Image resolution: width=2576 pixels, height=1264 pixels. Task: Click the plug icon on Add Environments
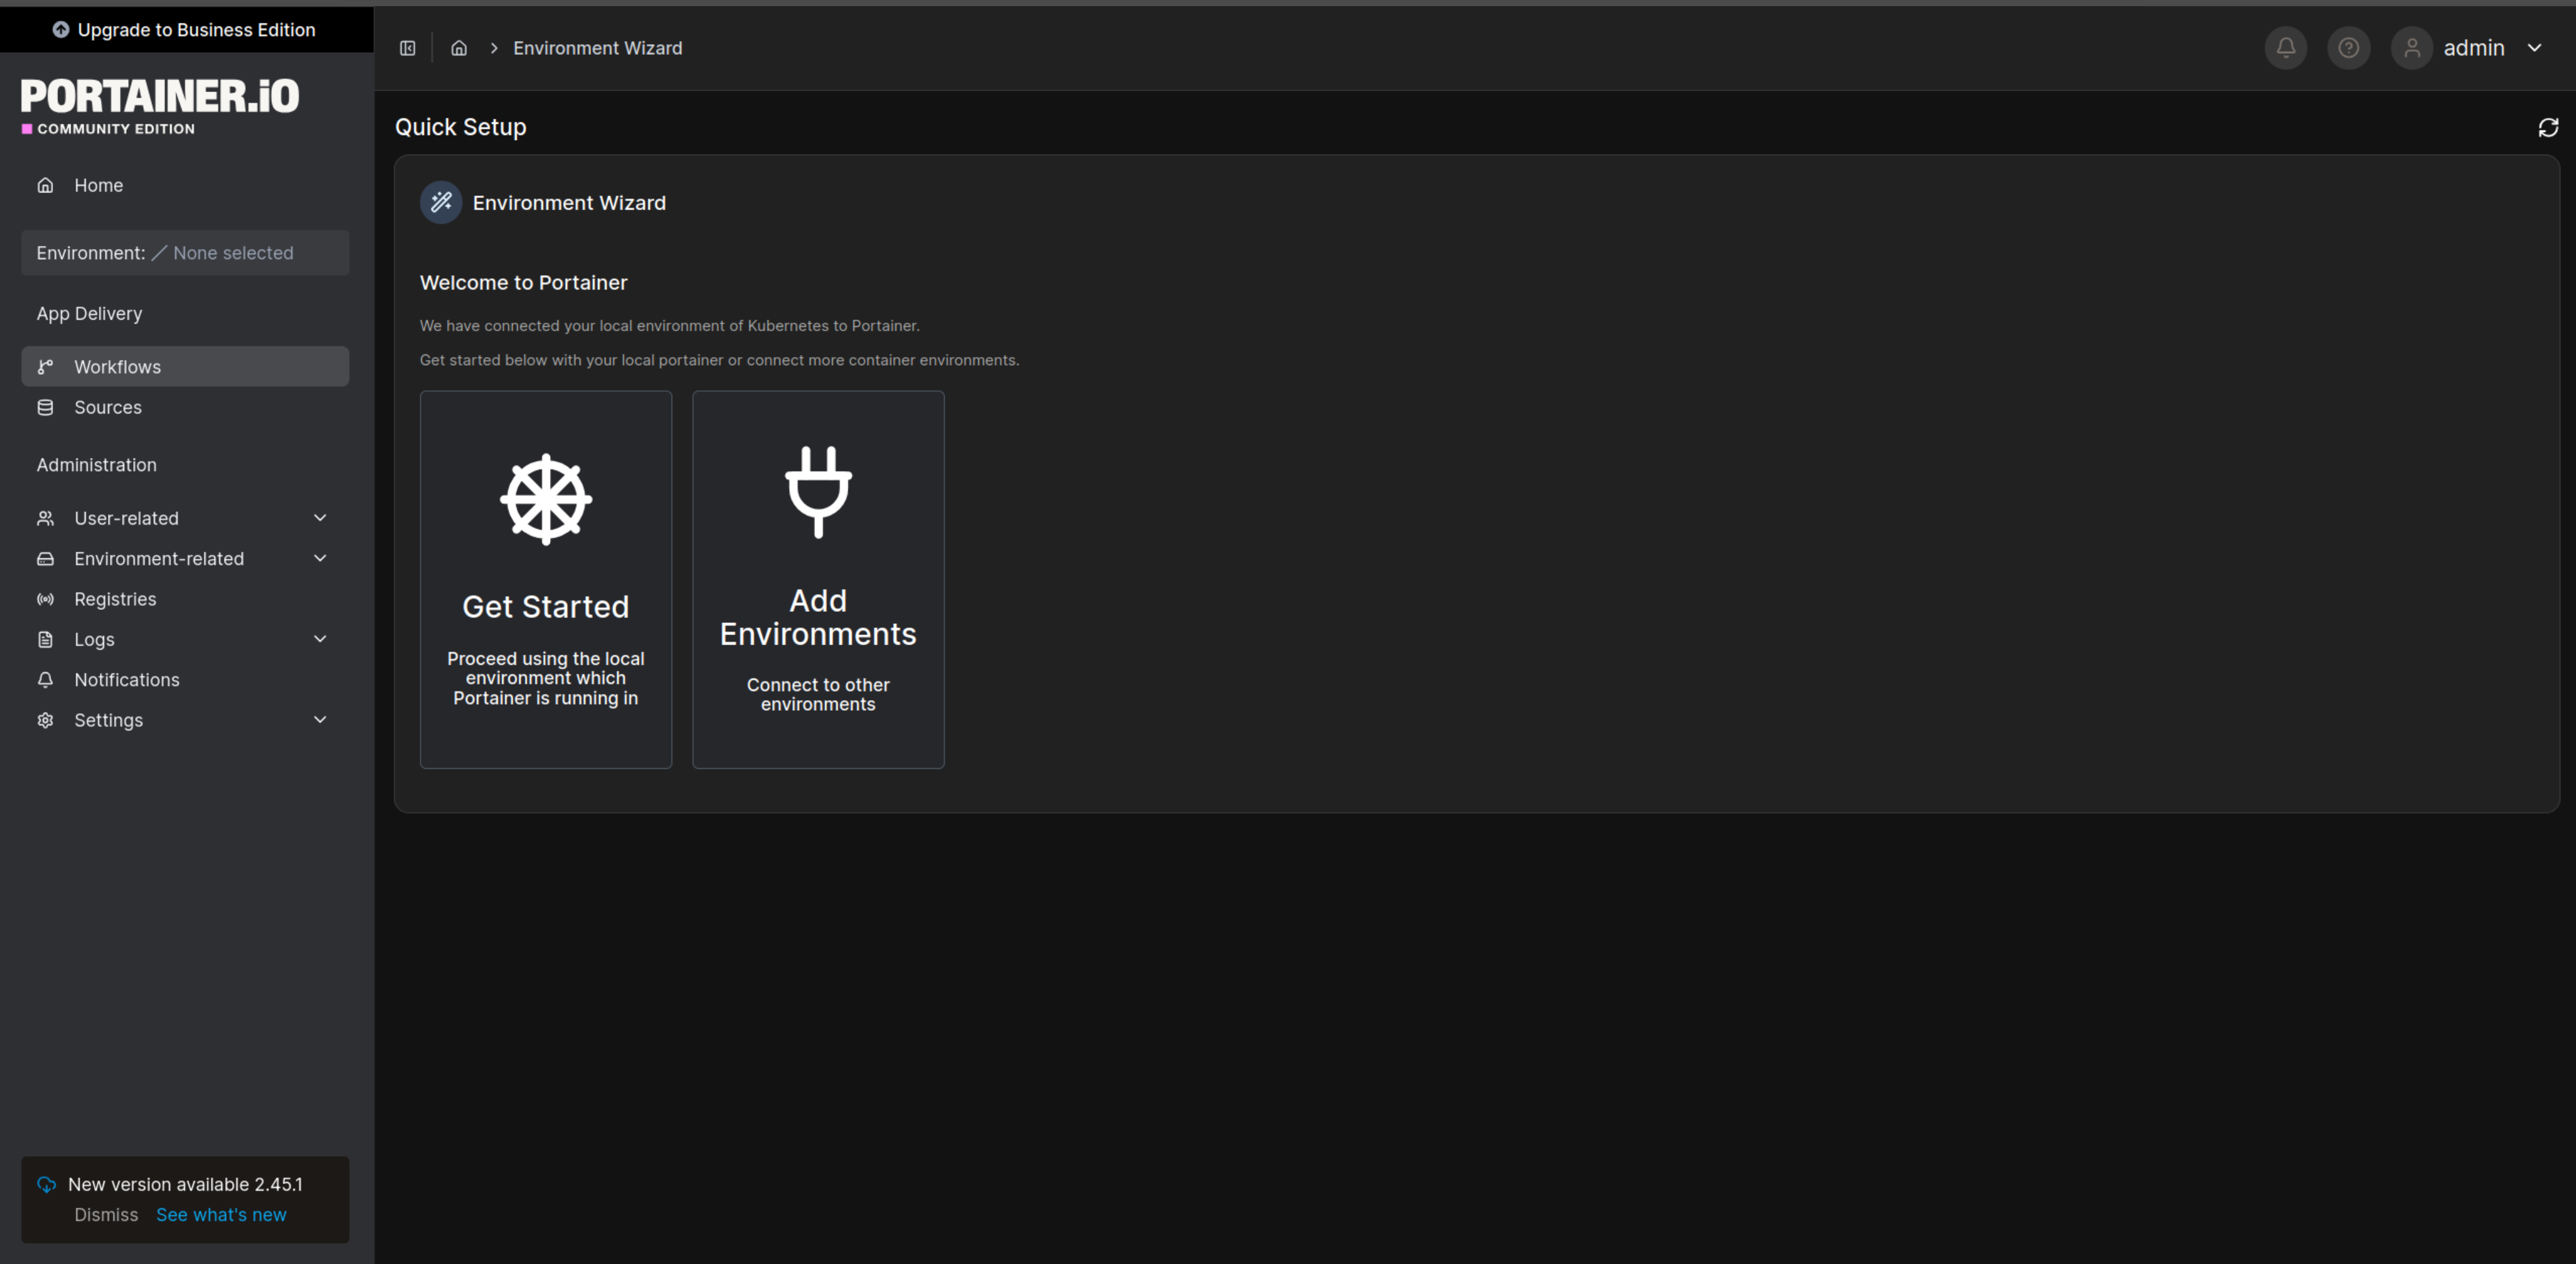[818, 492]
